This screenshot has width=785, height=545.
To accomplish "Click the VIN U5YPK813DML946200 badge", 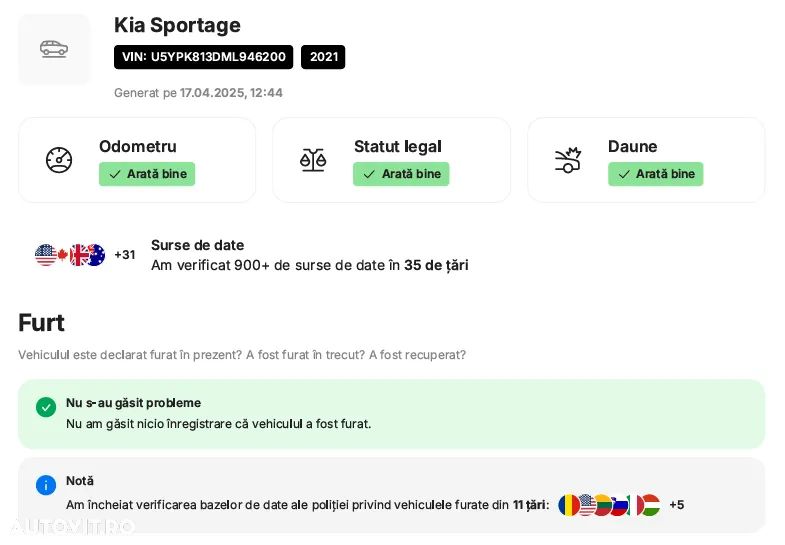I will coord(204,57).
